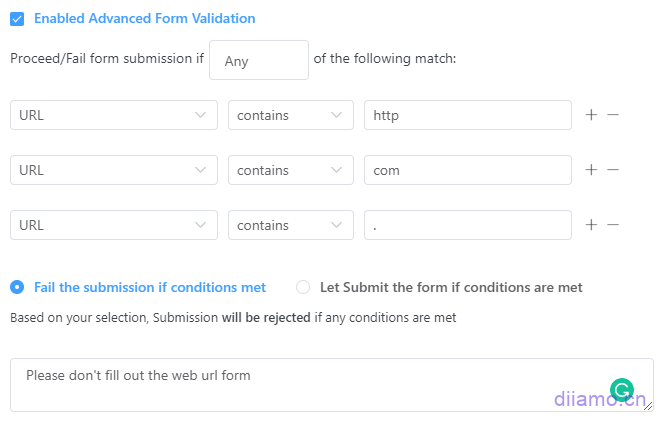
Task: Click the error message text area
Action: [300, 385]
